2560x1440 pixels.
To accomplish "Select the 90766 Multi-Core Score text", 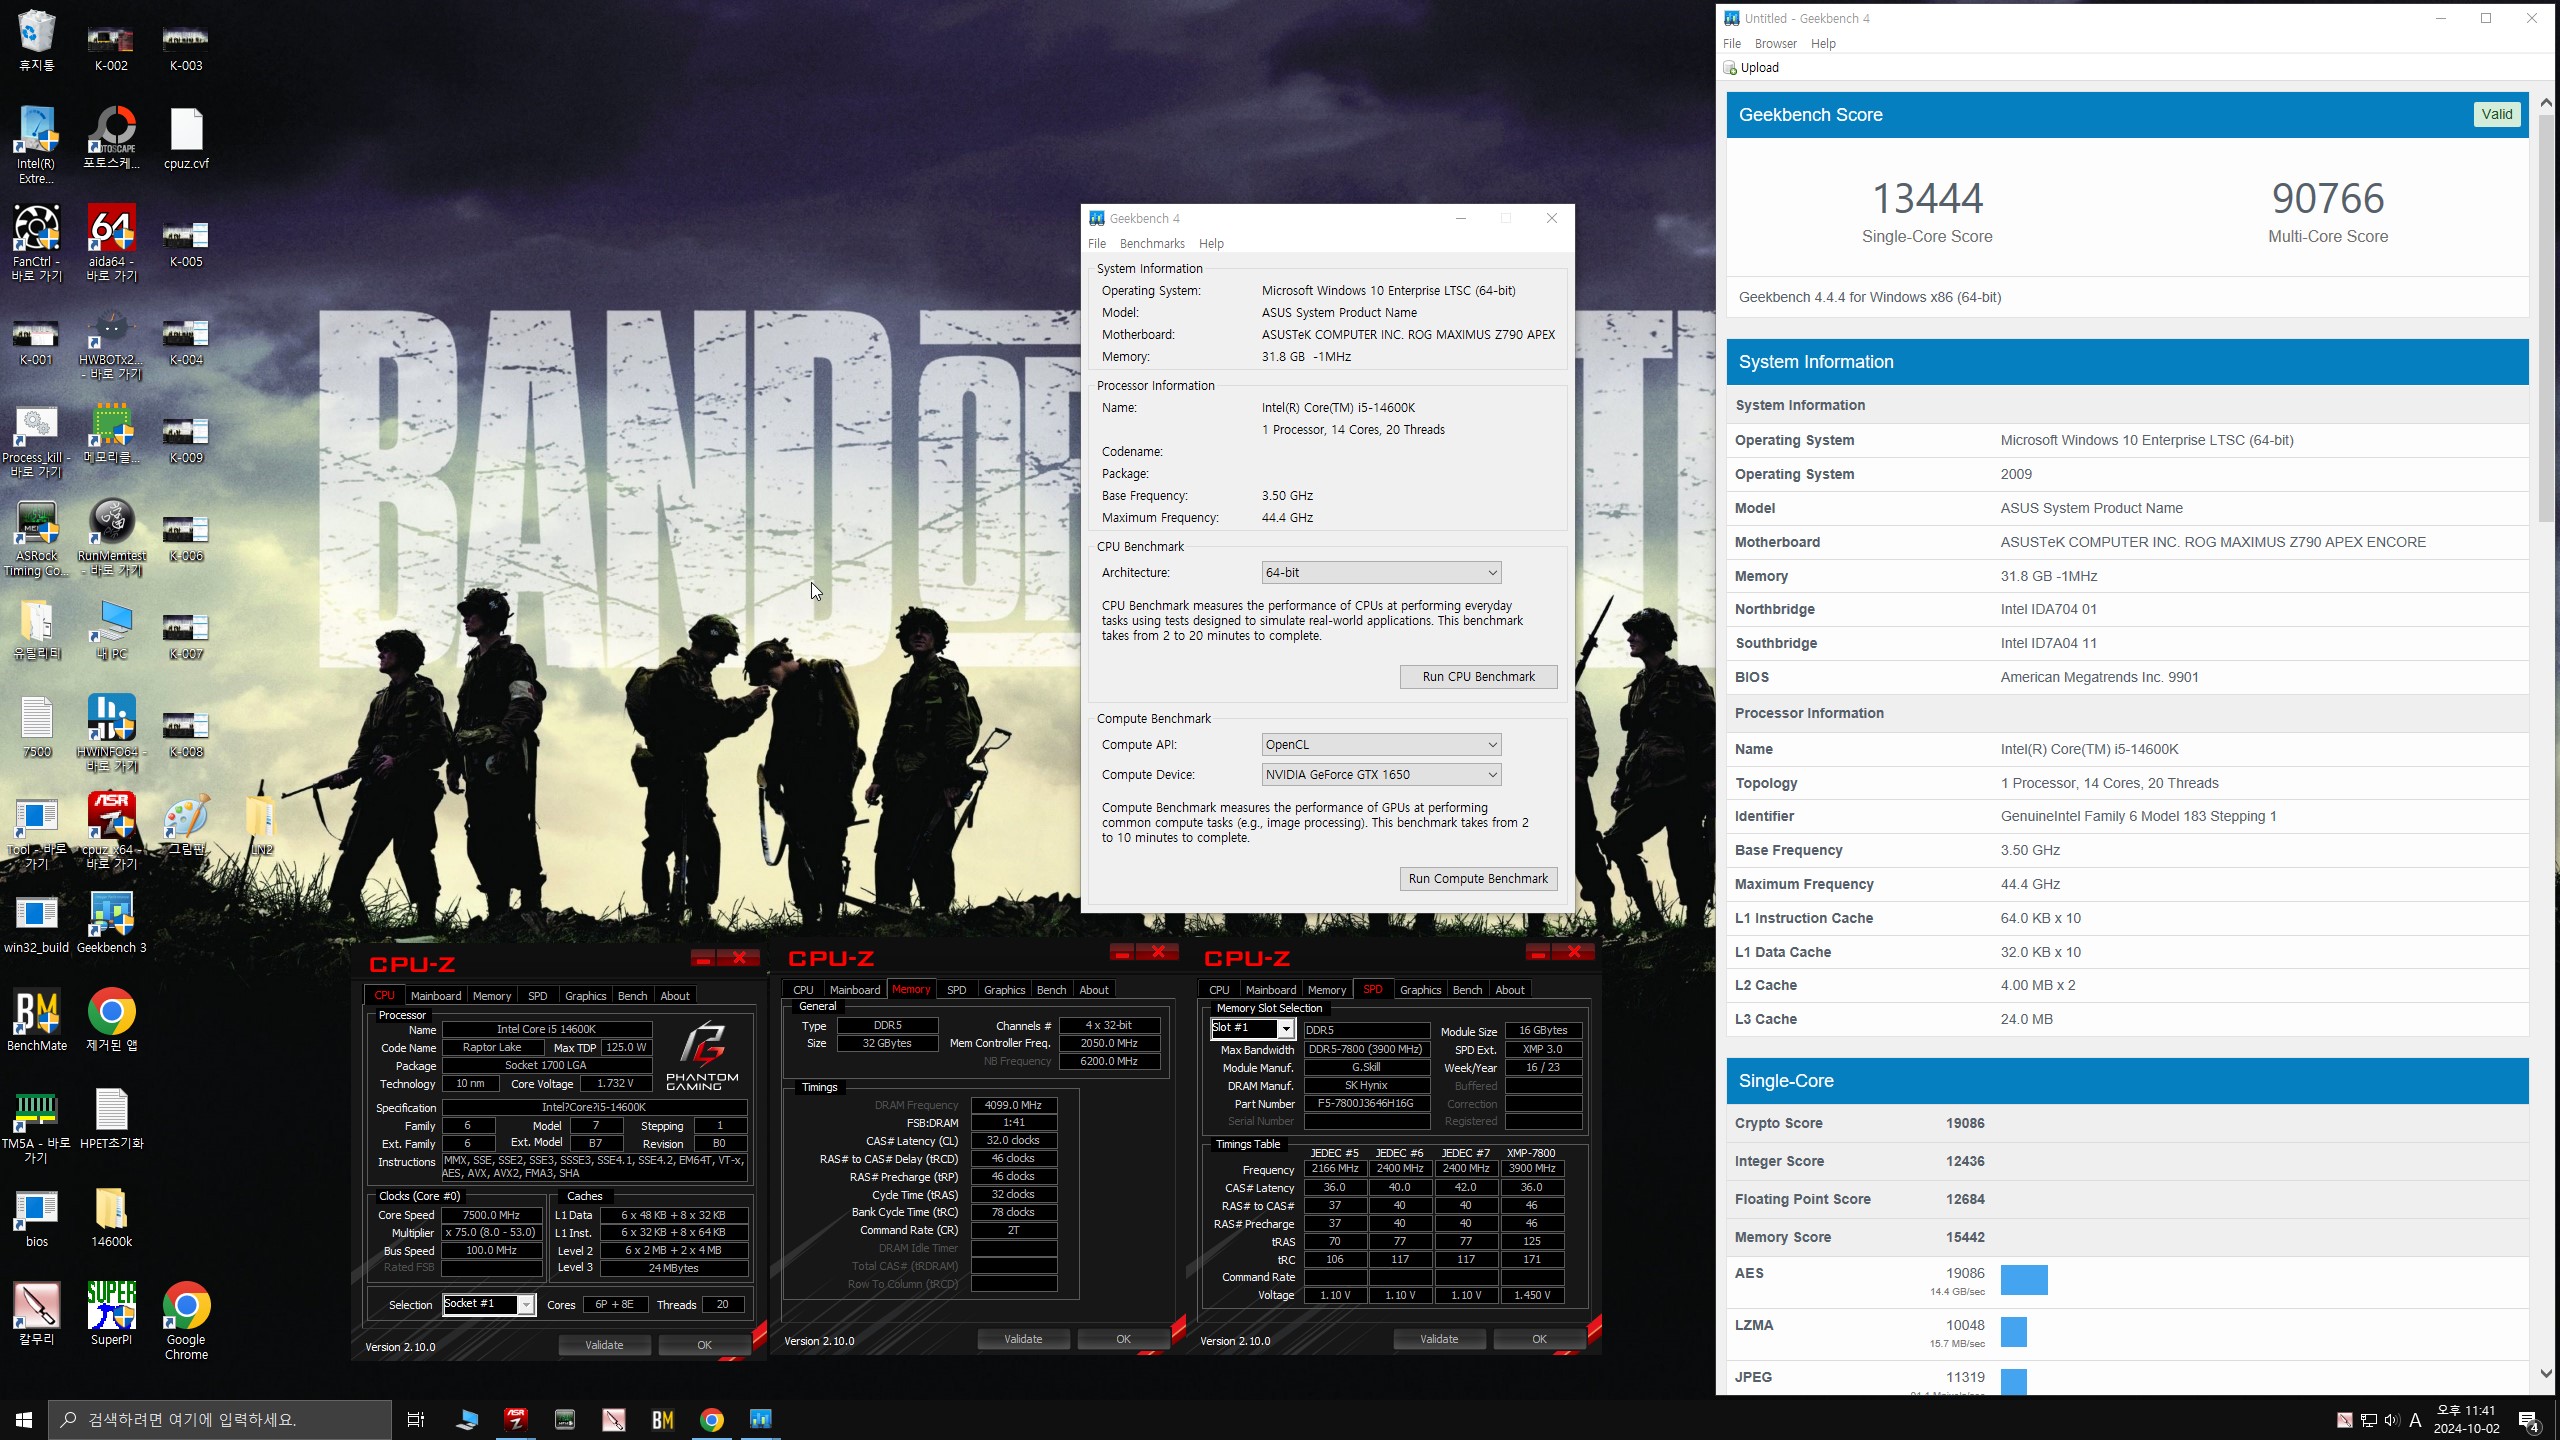I will coord(2328,199).
